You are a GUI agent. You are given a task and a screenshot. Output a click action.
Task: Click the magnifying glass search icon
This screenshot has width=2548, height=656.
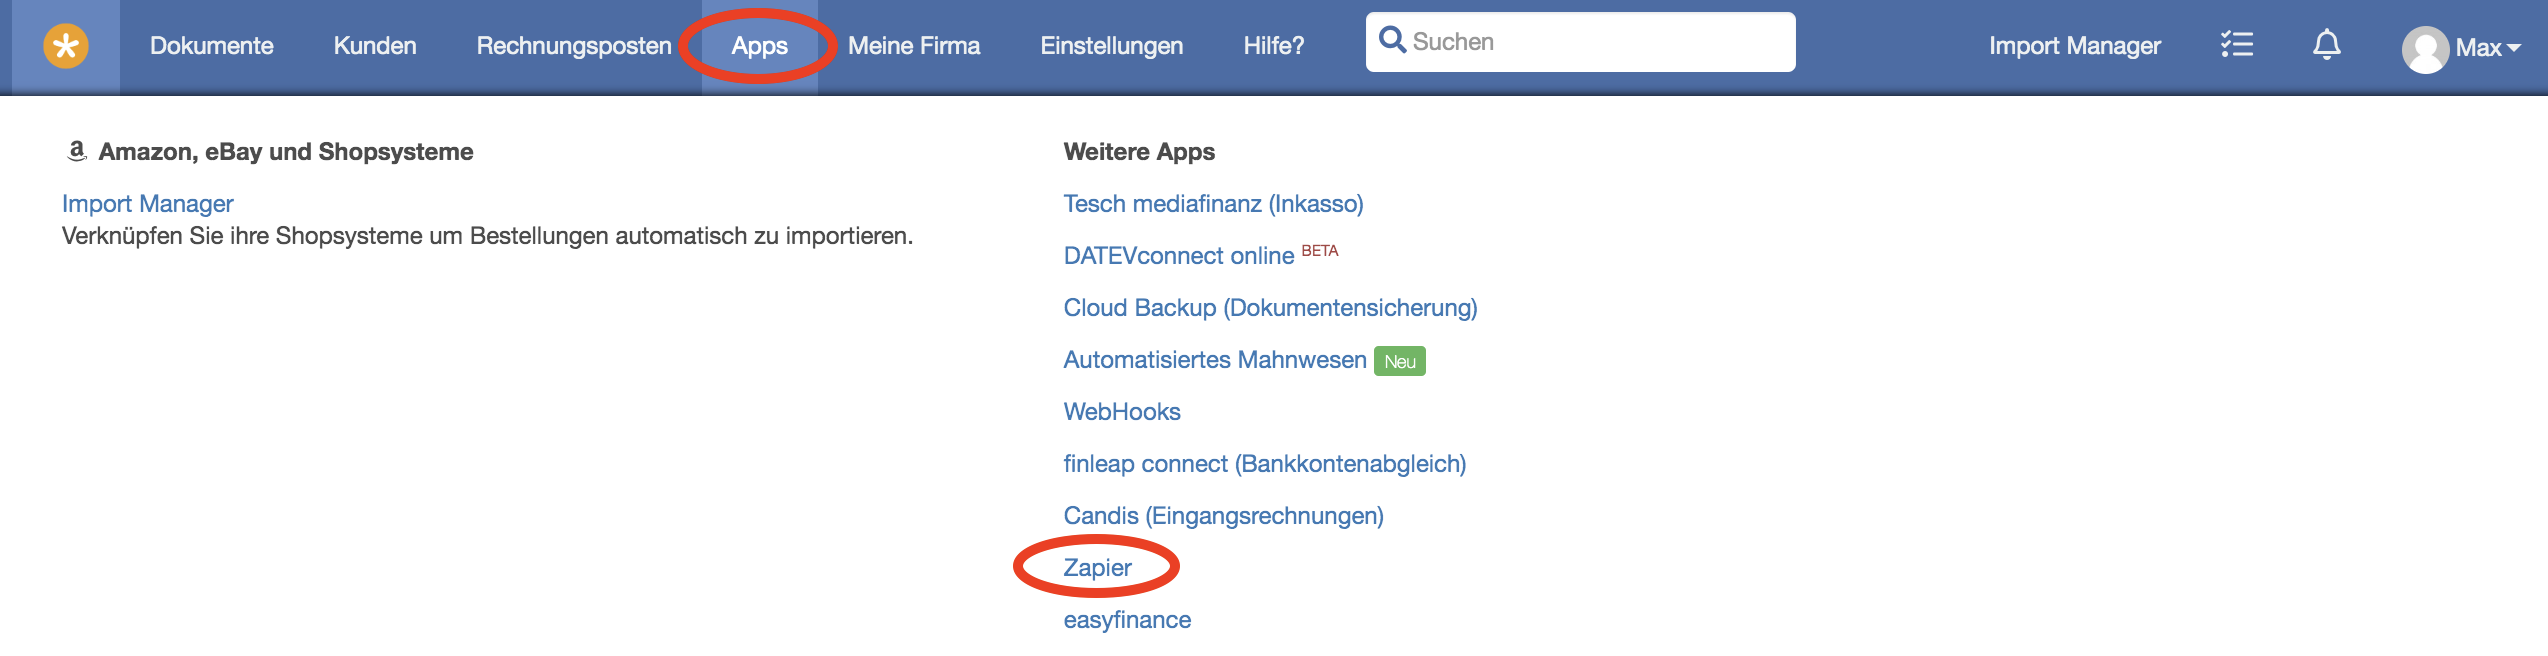click(x=1392, y=40)
